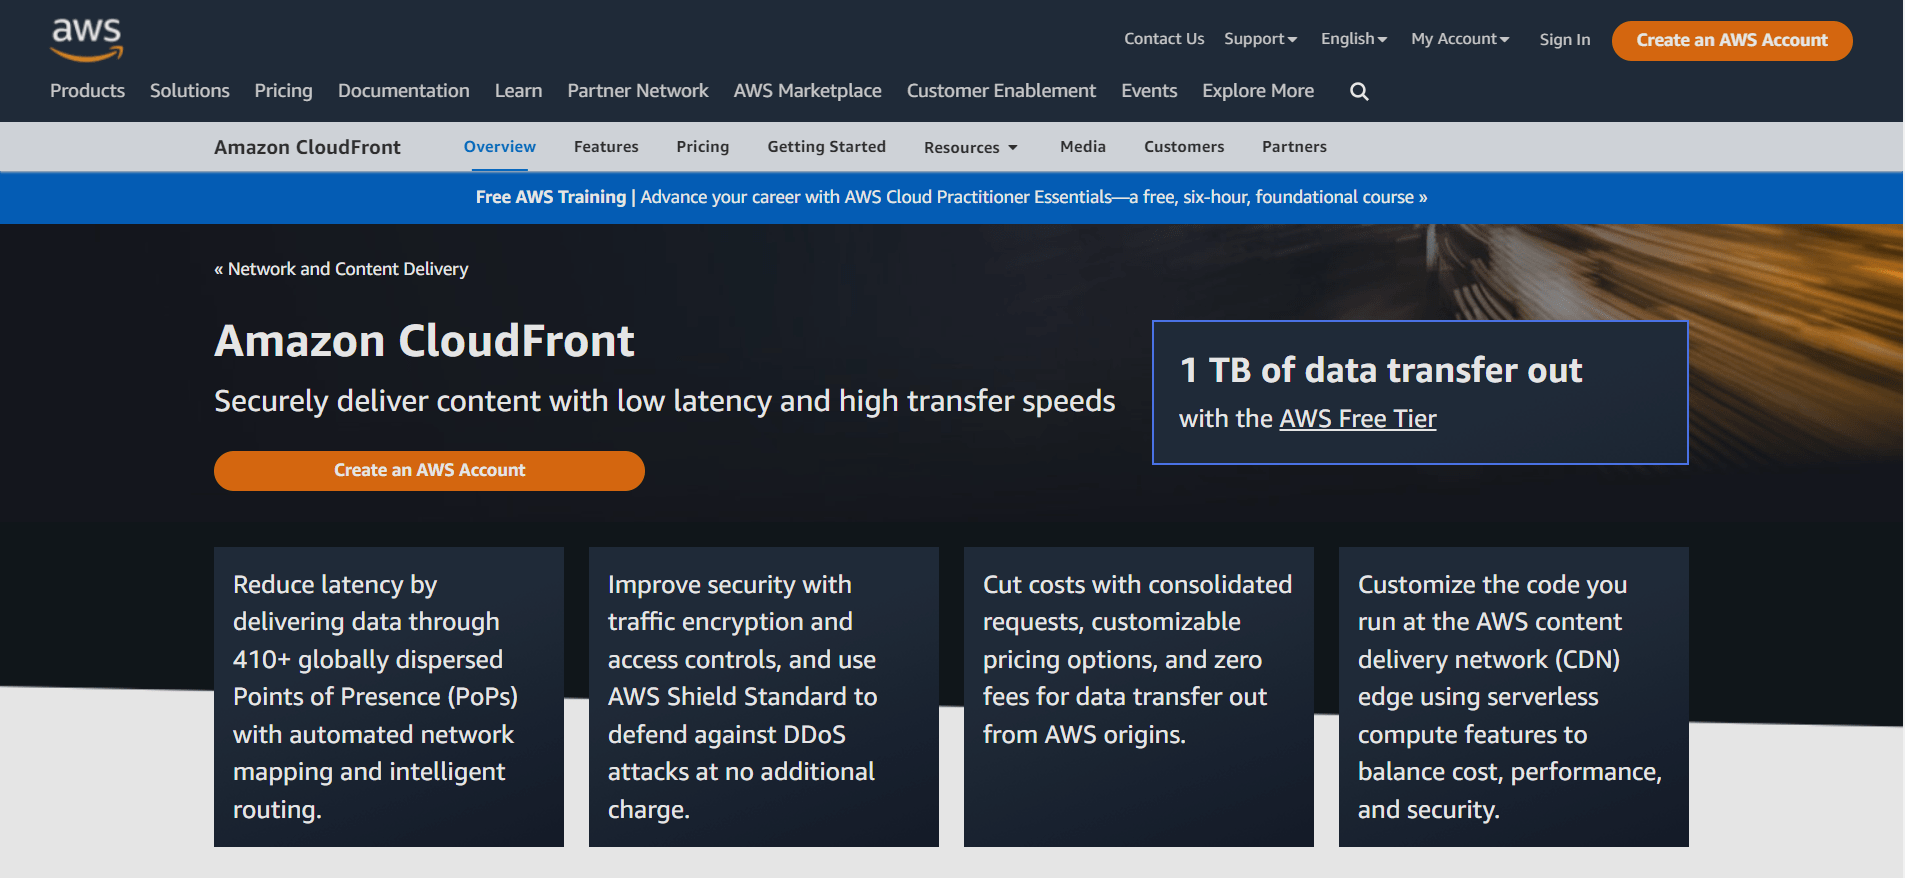Expand the My Account dropdown
Image resolution: width=1905 pixels, height=878 pixels.
pyautogui.click(x=1460, y=39)
